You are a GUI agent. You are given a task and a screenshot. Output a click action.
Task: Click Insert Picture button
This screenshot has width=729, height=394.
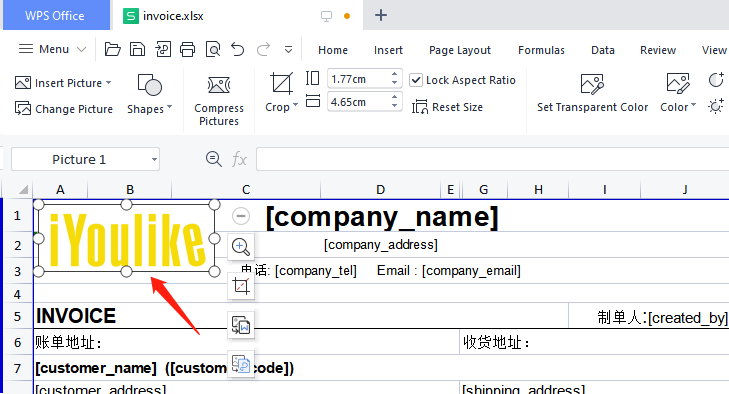tap(58, 83)
